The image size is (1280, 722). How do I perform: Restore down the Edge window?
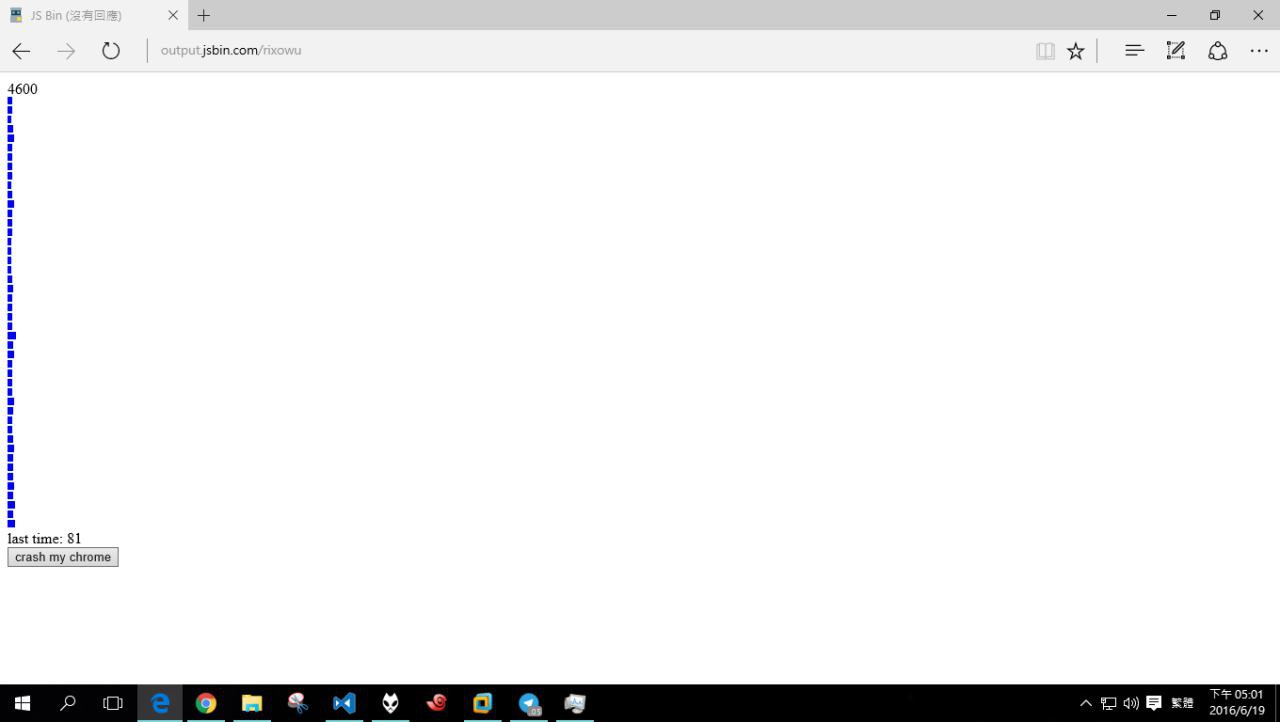point(1215,15)
